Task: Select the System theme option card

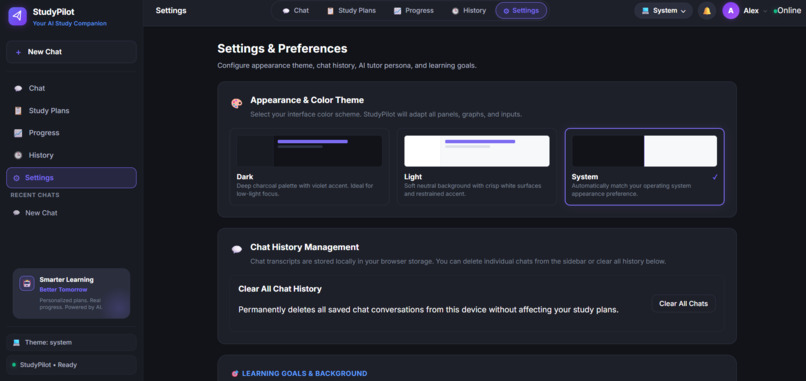Action: point(645,167)
